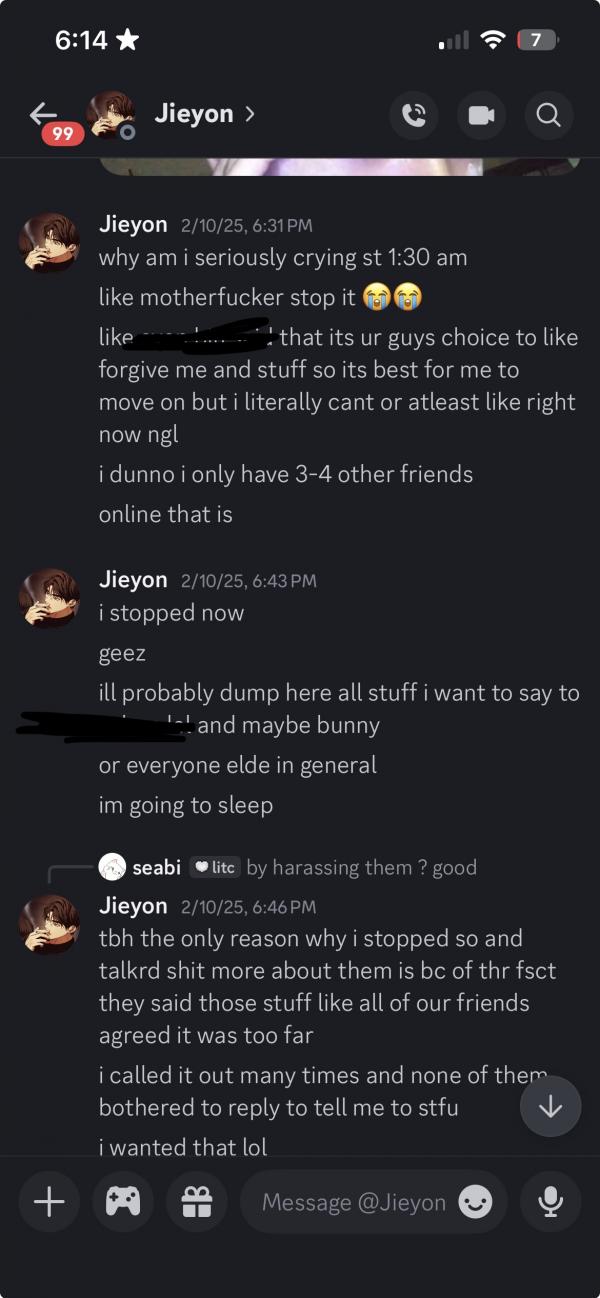Image resolution: width=600 pixels, height=1298 pixels.
Task: Tap the Message @Jieyon input field
Action: tap(373, 1202)
